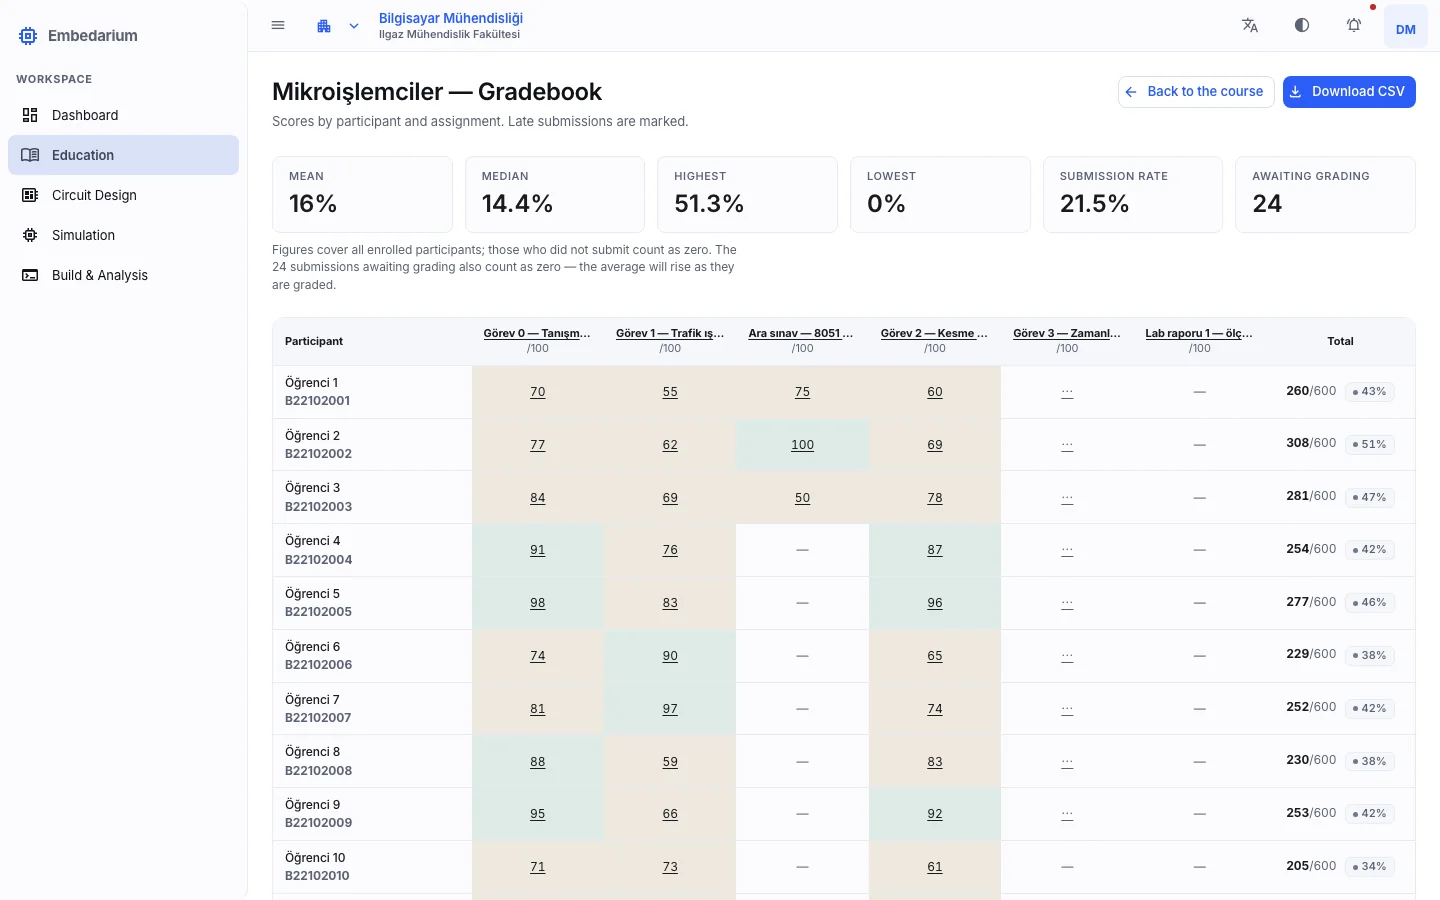Click the Awaiting Grading 24 card

coord(1325,194)
